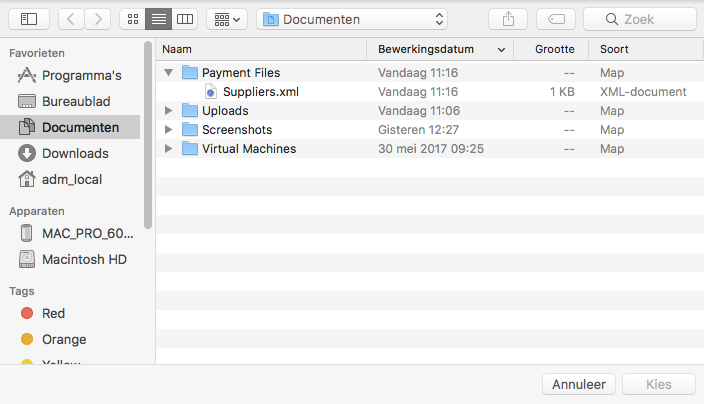Open the item arrangement dropdown
The height and width of the screenshot is (404, 704).
[x=227, y=19]
